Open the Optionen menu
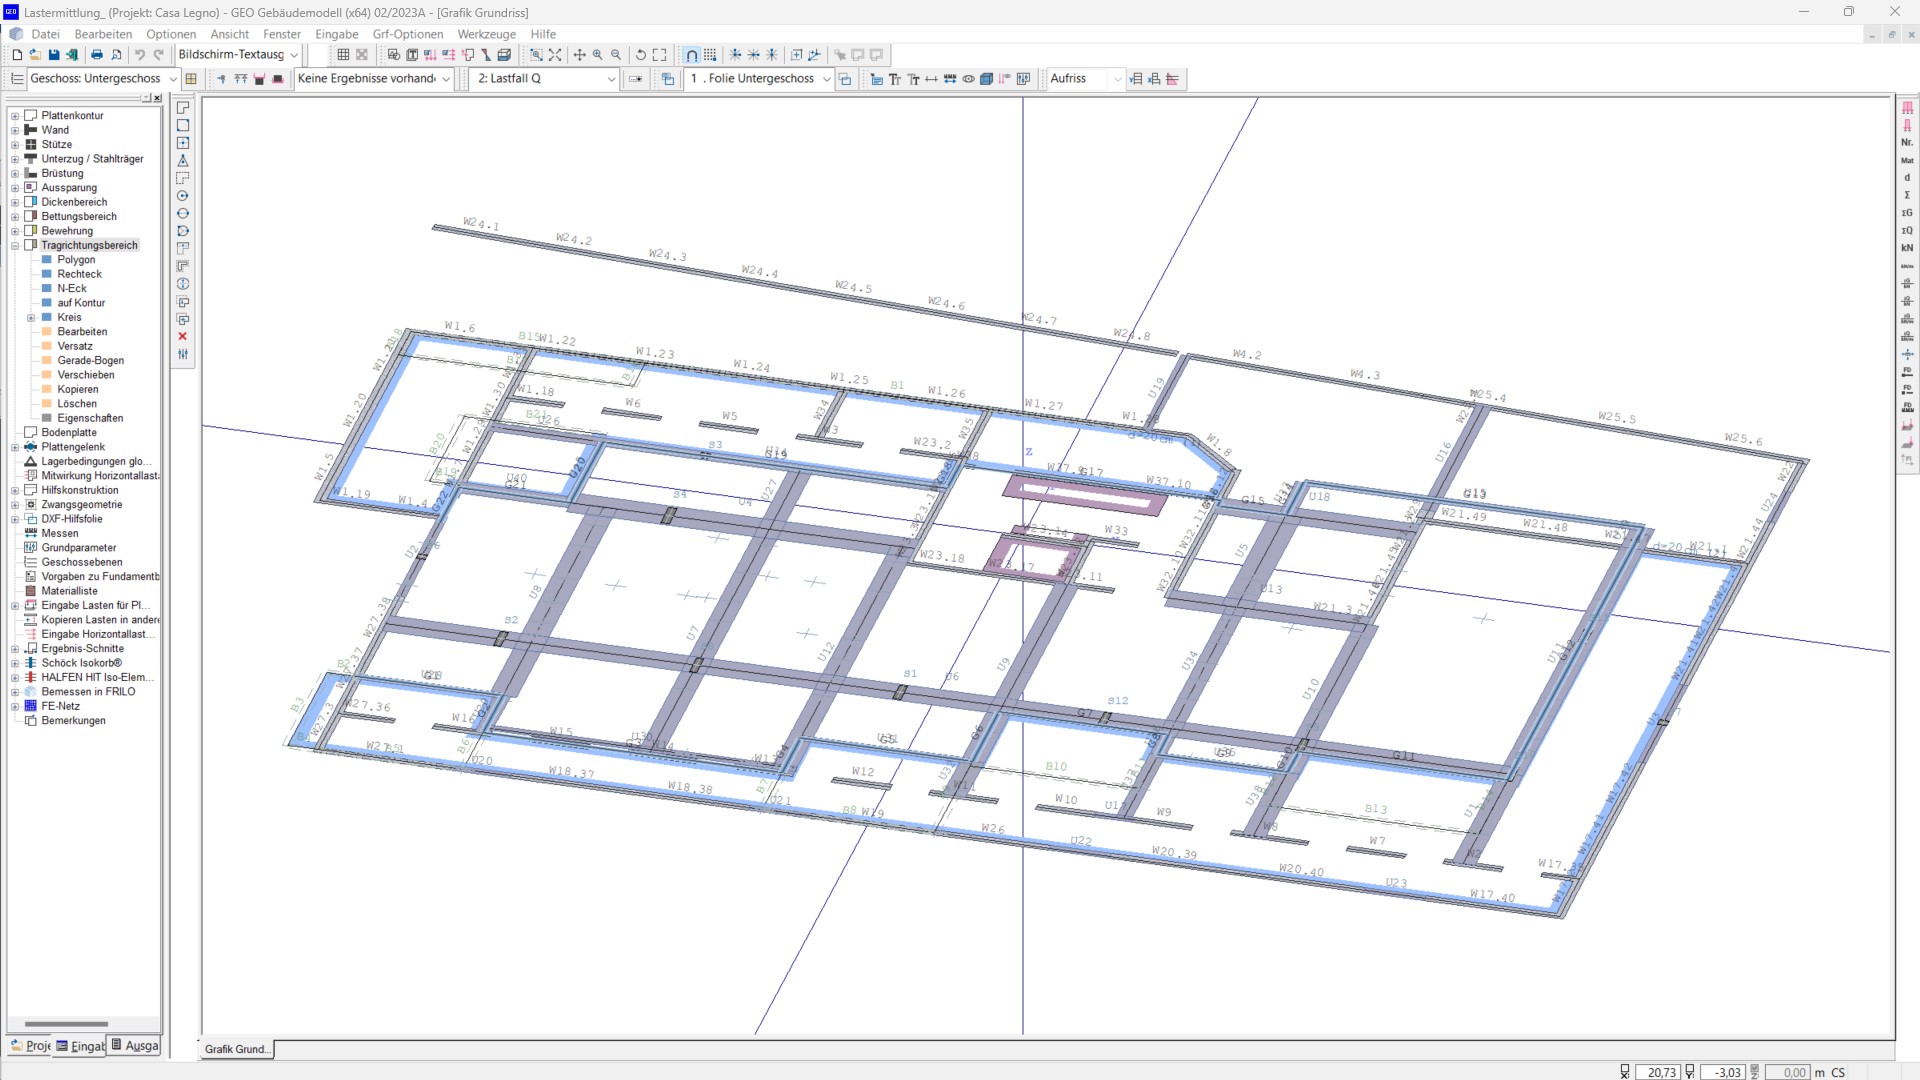1920x1080 pixels. [171, 34]
